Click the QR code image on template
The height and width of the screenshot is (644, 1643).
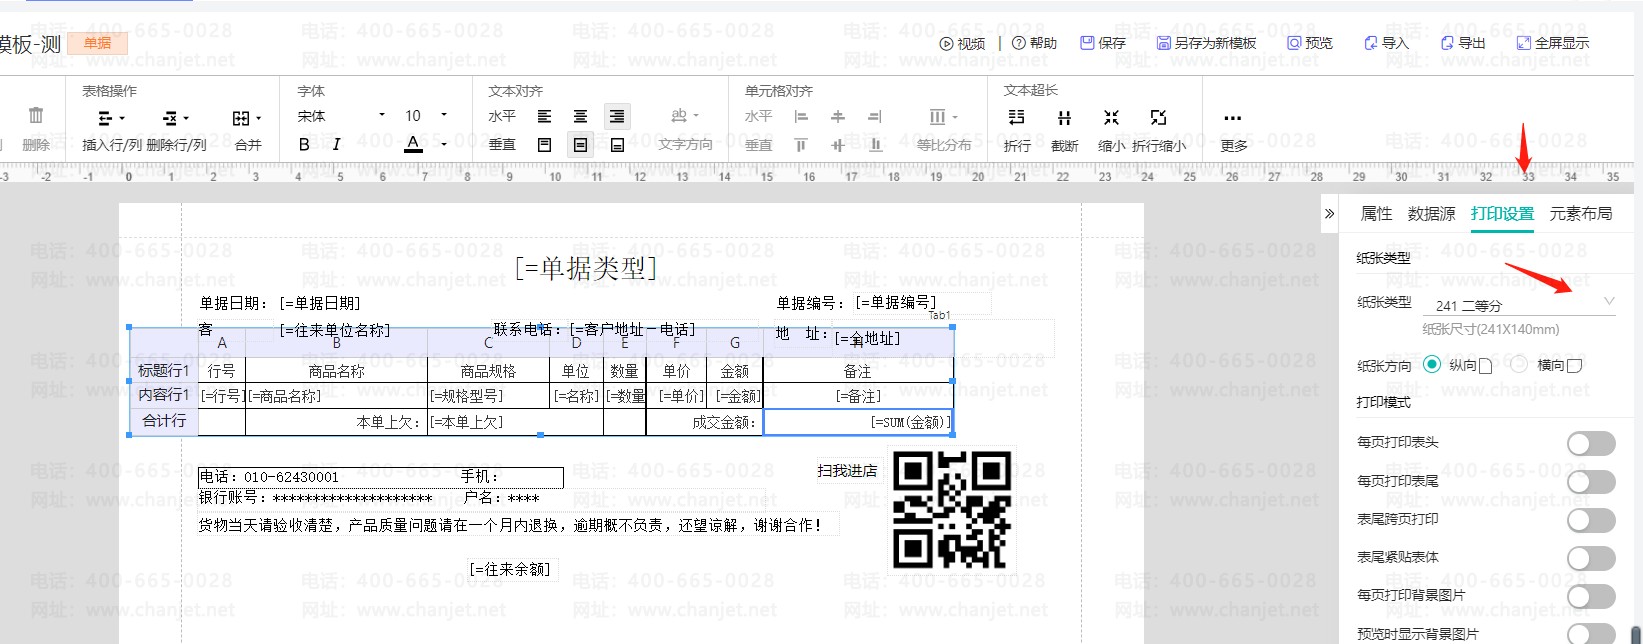pos(951,509)
